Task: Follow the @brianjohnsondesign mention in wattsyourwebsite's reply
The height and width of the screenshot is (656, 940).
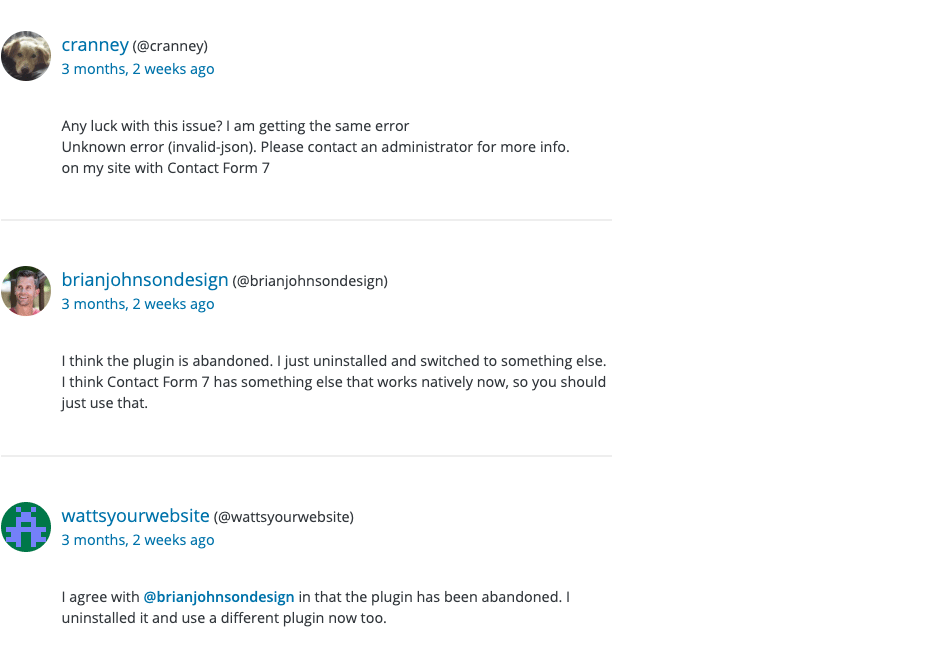Action: [x=219, y=597]
